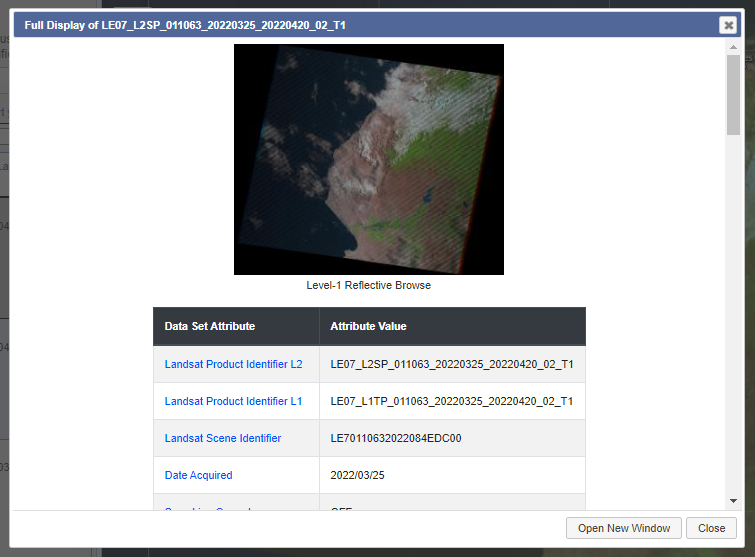The image size is (755, 557).
Task: Open the Landsat Product Identifier L1 link
Action: point(234,401)
